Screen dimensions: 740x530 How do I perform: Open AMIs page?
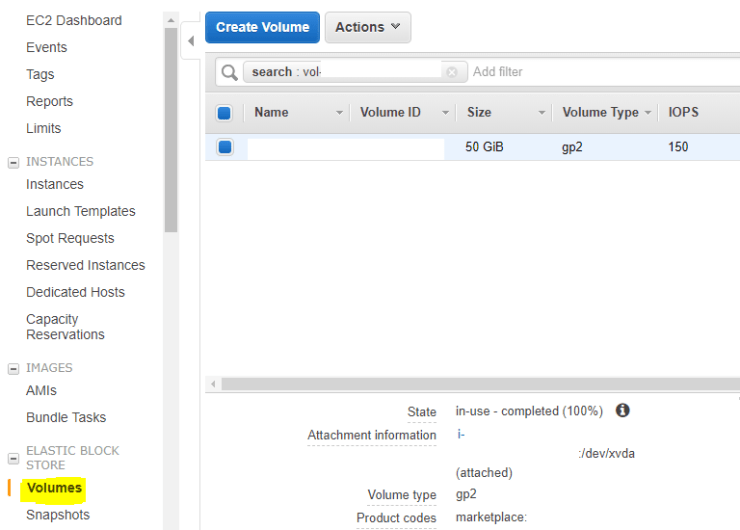(42, 391)
